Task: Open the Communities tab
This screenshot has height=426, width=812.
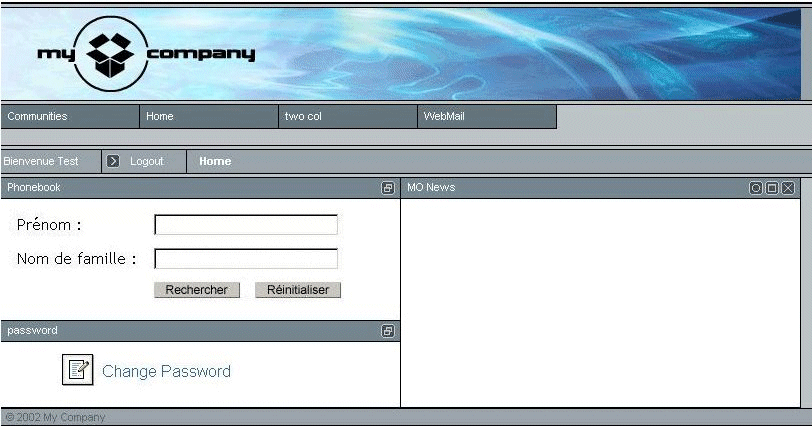Action: tap(70, 116)
